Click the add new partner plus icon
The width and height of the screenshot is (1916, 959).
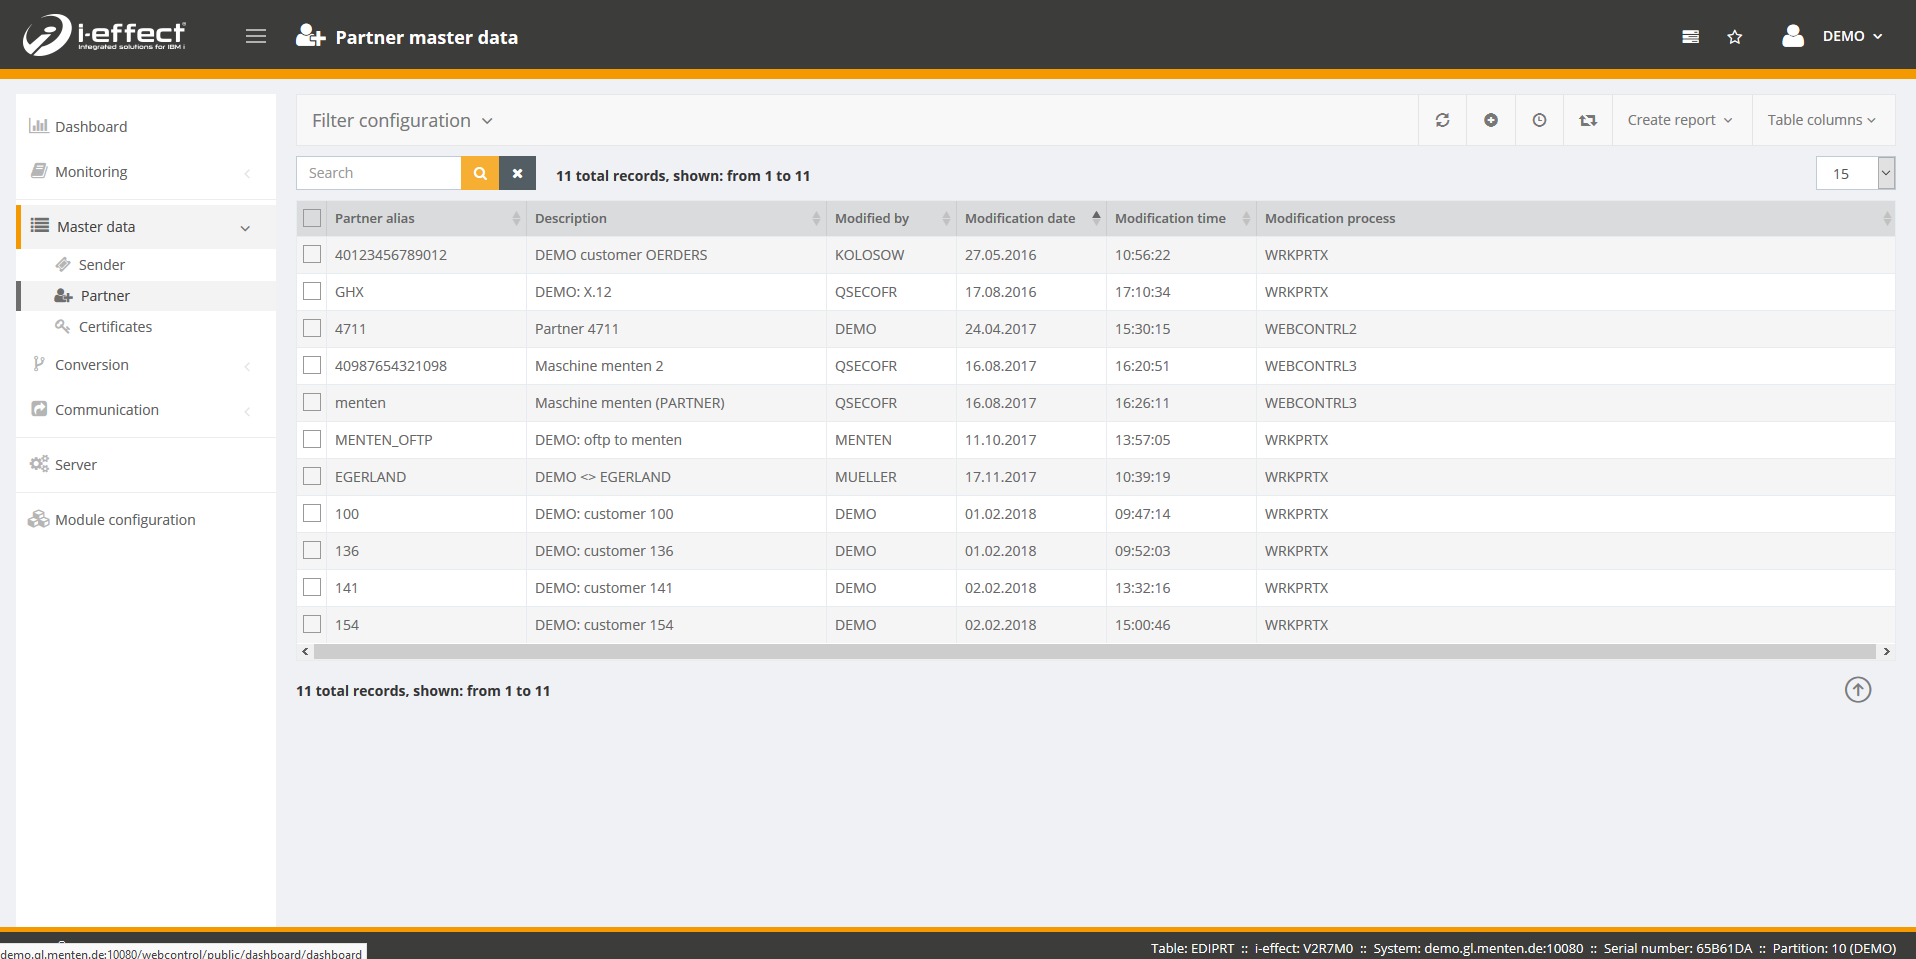pyautogui.click(x=1490, y=120)
